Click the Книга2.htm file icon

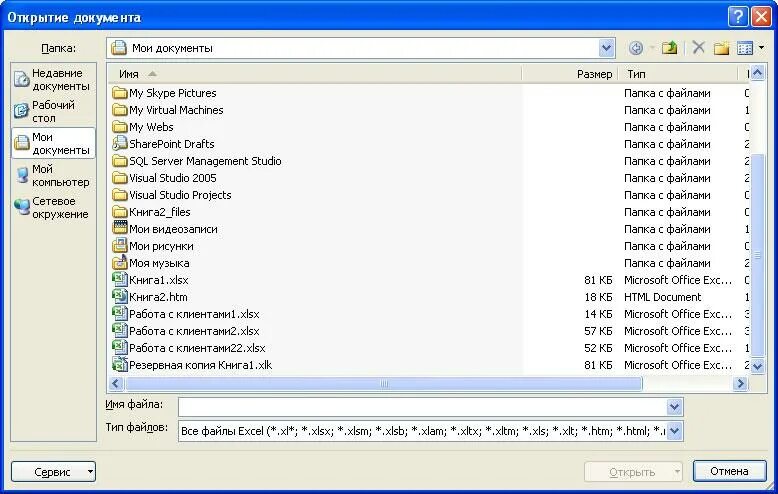120,297
